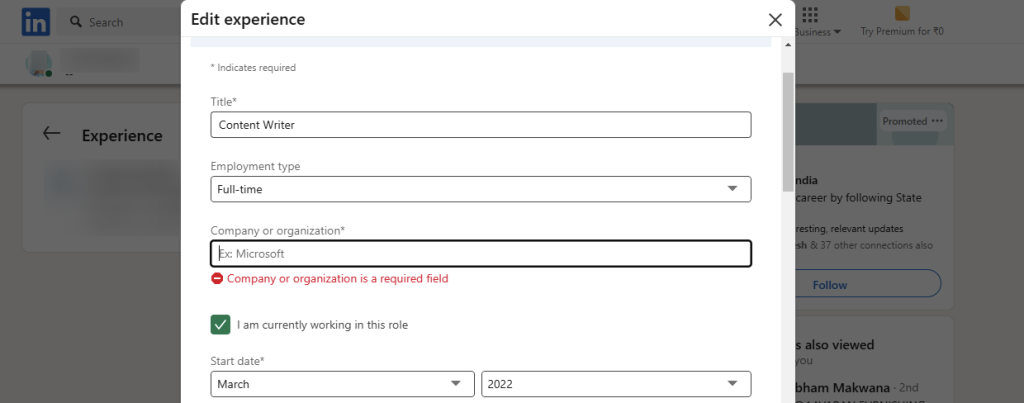
Task: Open the For Business menu
Action: click(818, 31)
